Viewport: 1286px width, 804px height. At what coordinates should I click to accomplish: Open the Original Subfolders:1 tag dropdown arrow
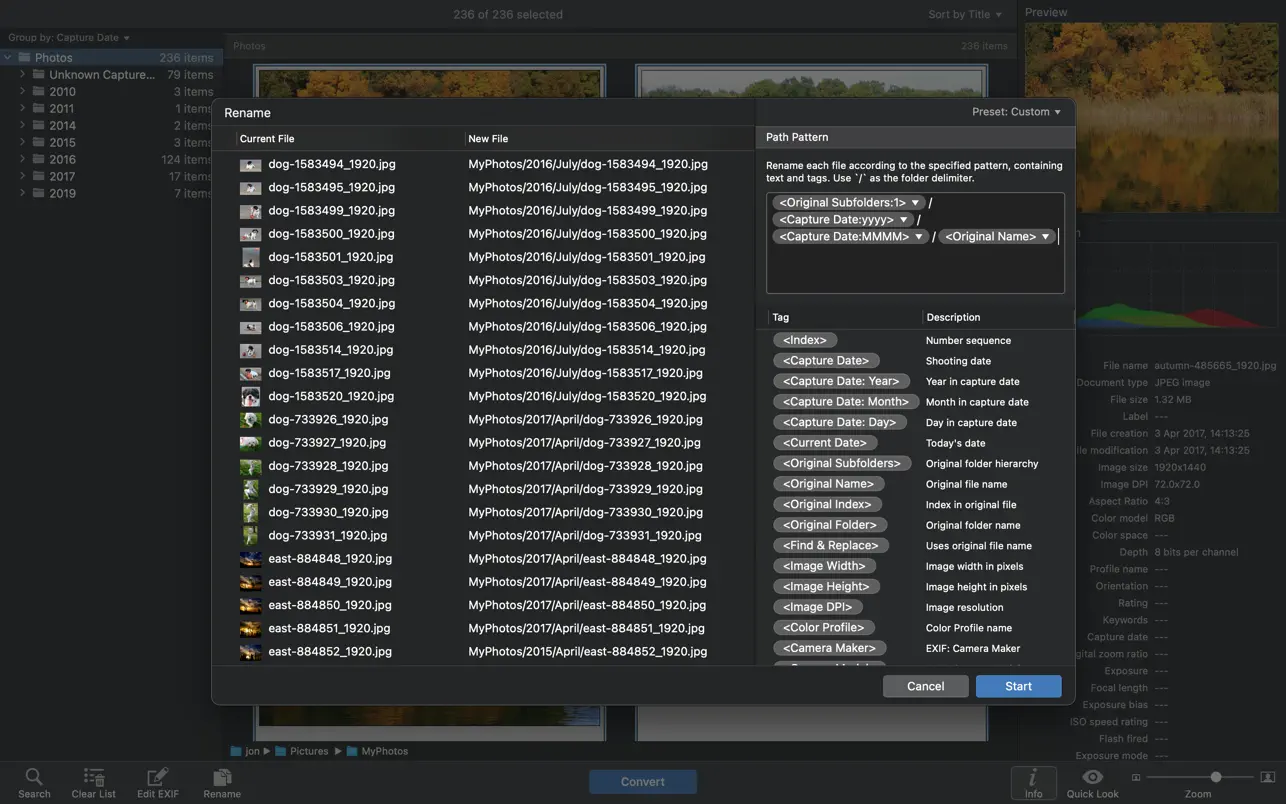(x=915, y=203)
